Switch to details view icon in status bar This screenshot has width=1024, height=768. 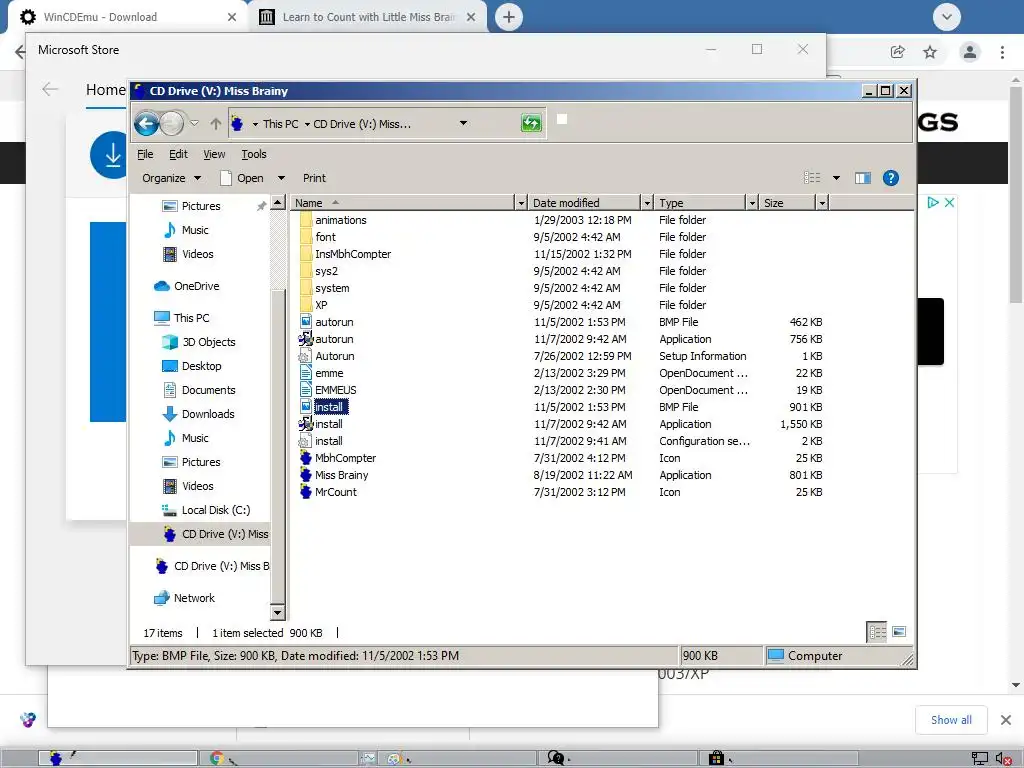click(877, 632)
